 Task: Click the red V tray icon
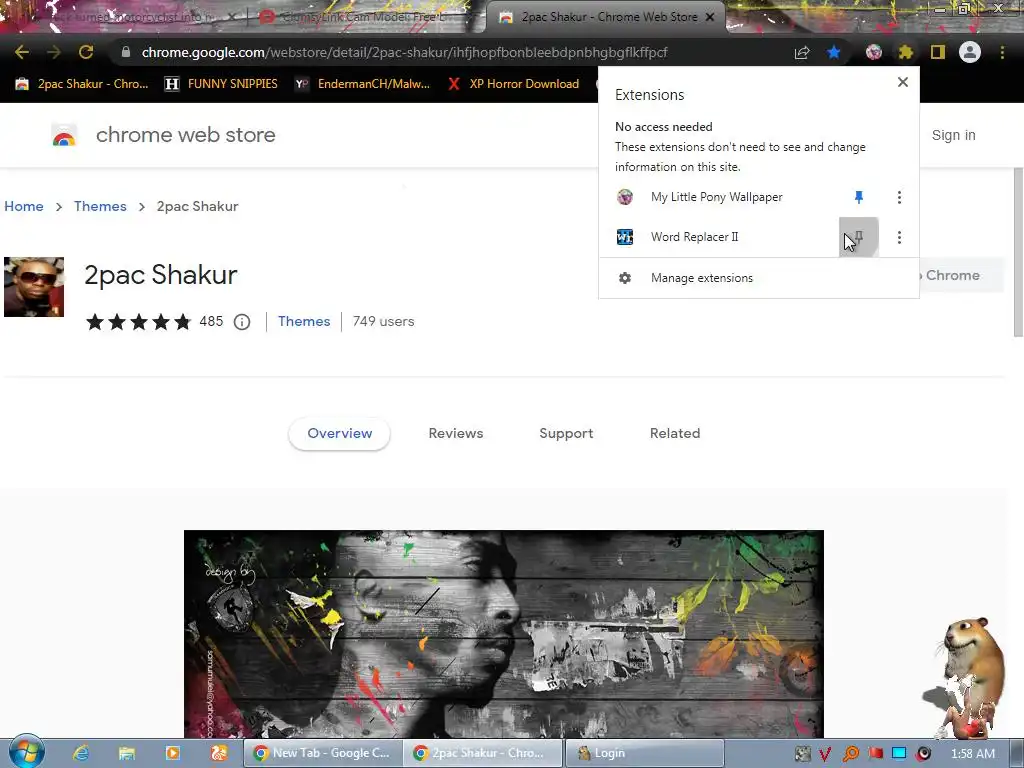point(825,754)
